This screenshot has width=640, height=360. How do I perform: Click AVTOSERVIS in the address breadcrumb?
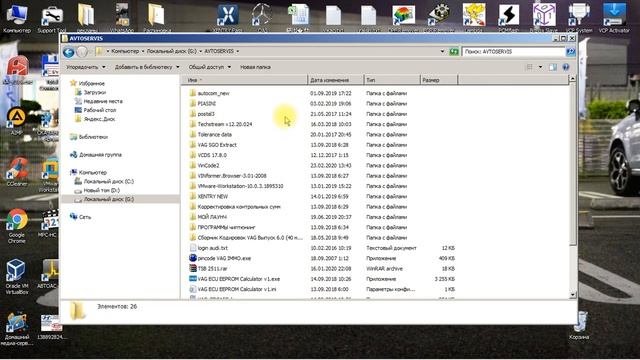click(219, 51)
